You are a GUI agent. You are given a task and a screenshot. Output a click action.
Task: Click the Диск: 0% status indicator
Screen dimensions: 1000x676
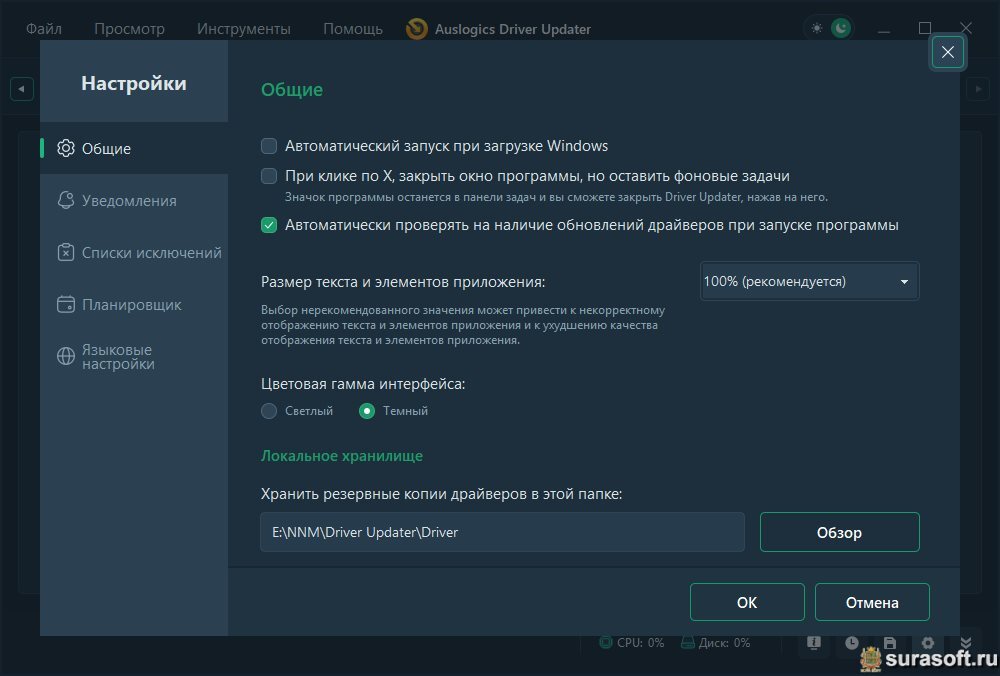[715, 643]
